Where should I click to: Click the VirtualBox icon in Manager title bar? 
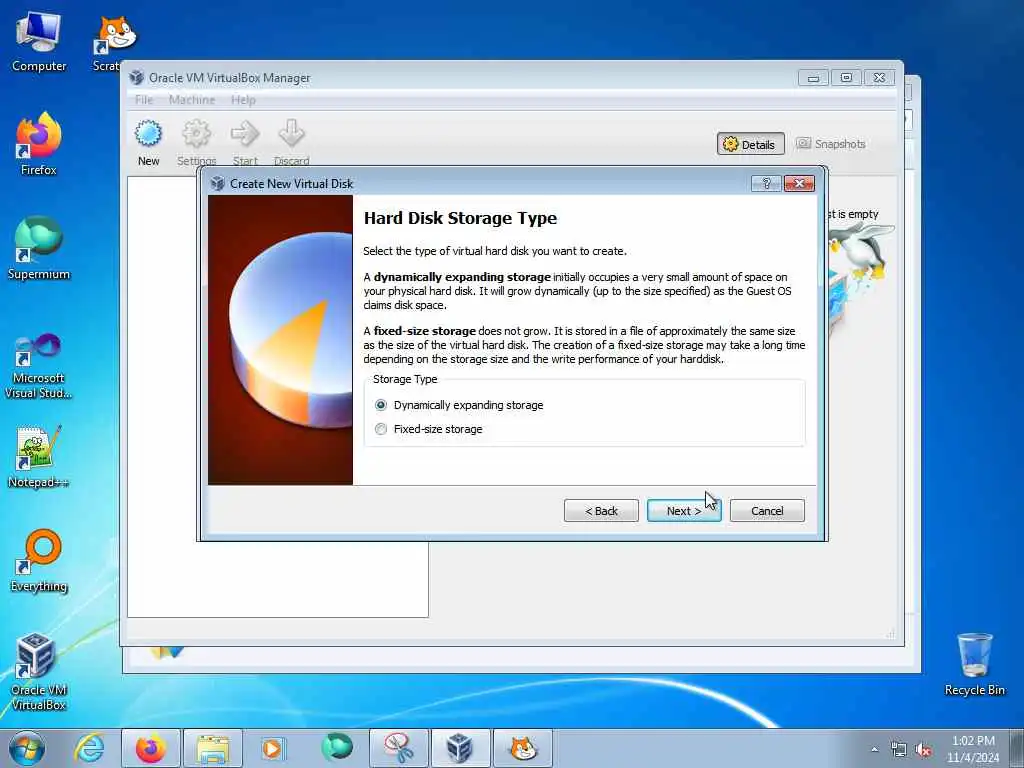pyautogui.click(x=136, y=78)
